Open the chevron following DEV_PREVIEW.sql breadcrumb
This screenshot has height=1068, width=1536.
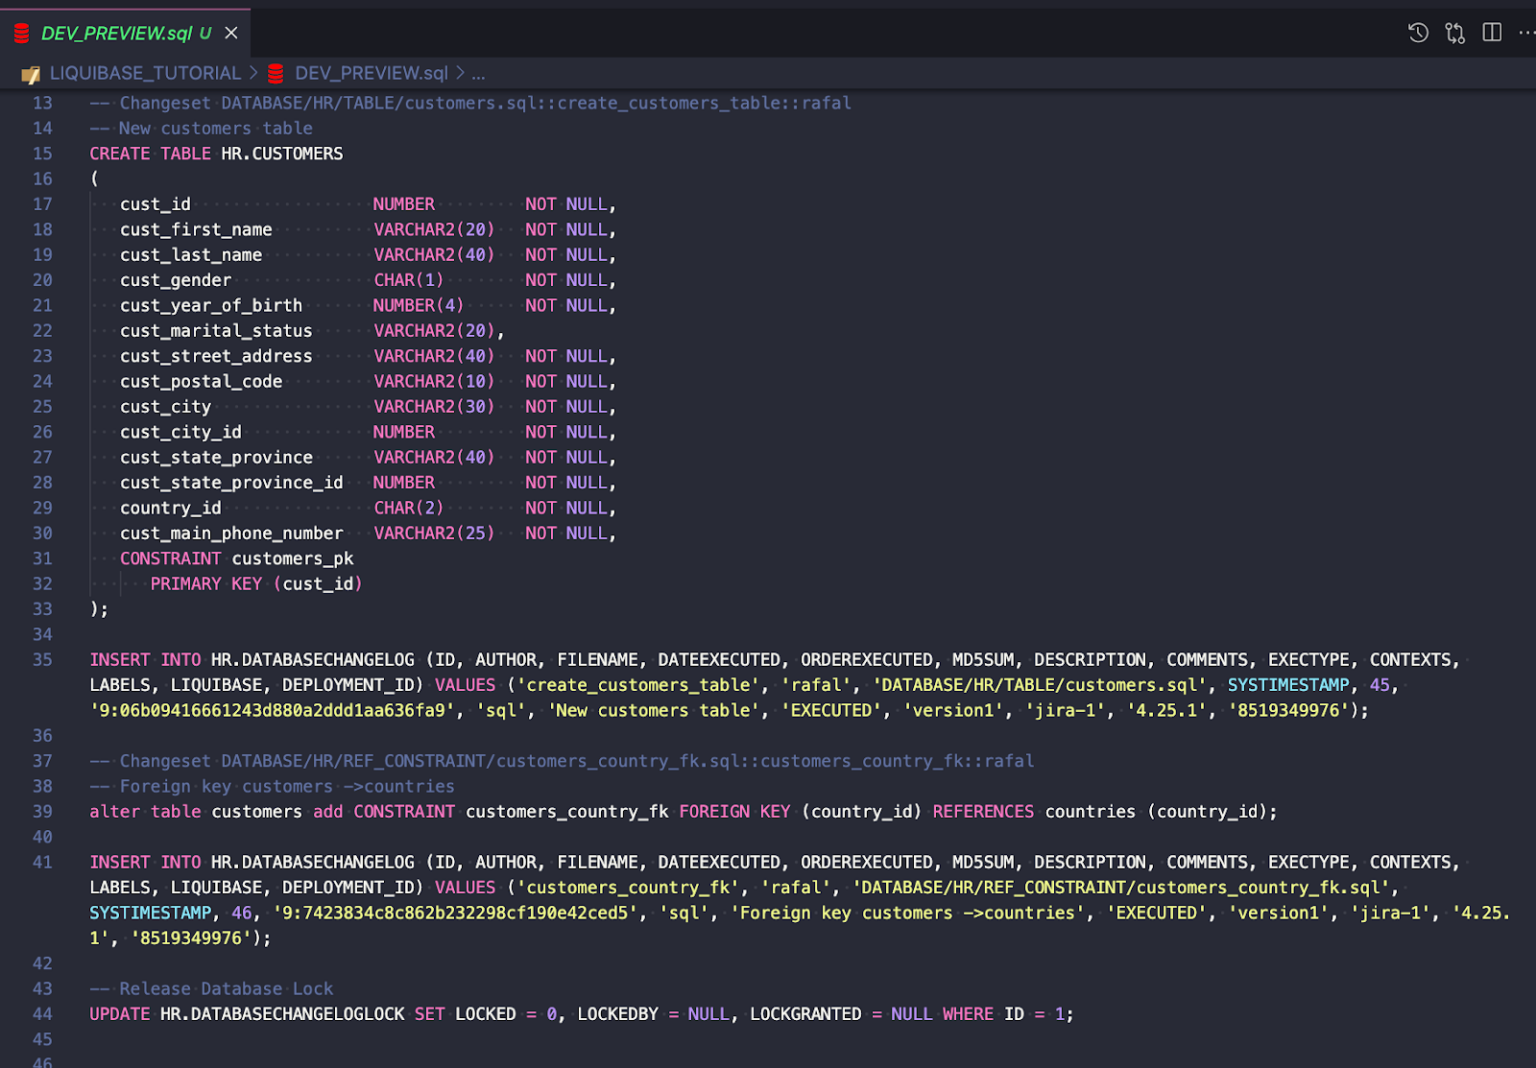pyautogui.click(x=459, y=73)
